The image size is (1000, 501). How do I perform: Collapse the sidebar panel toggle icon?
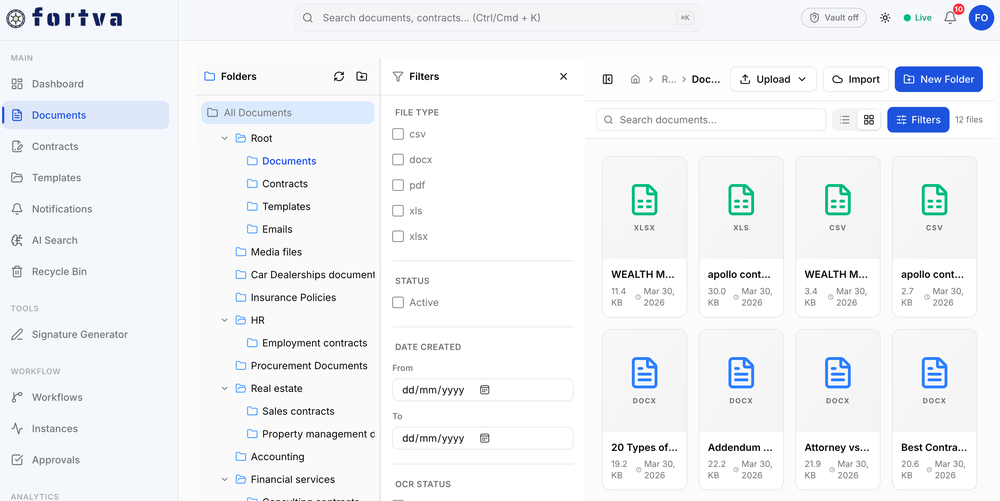pyautogui.click(x=608, y=79)
